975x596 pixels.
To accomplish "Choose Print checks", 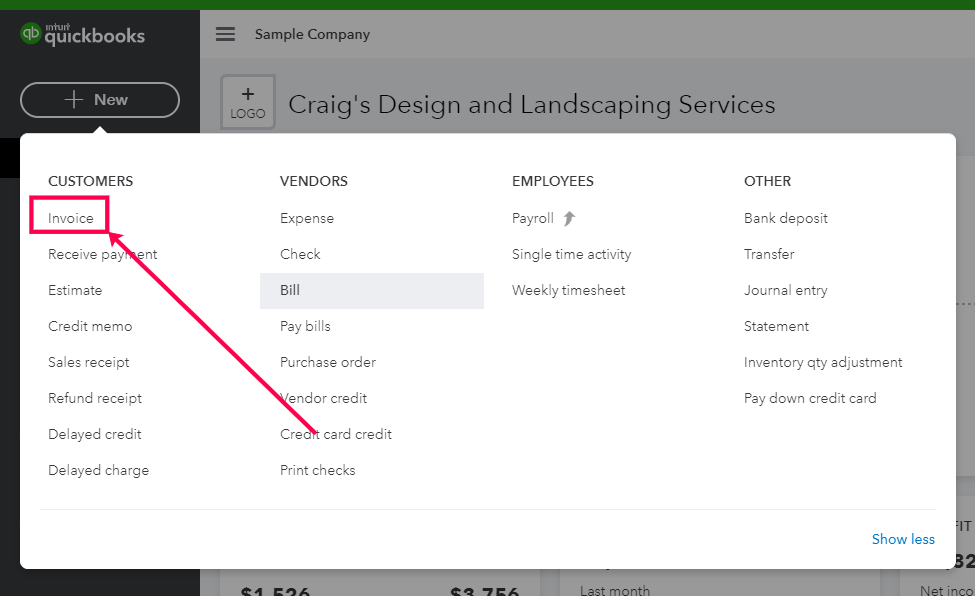I will pyautogui.click(x=318, y=470).
